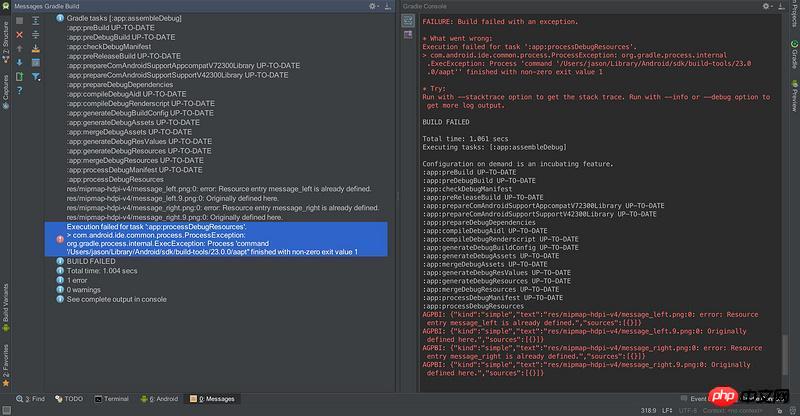Screen dimensions: 800x416
Task: Select 'Gradle tasks [:app:assembleDebug]' message row
Action: coord(124,18)
